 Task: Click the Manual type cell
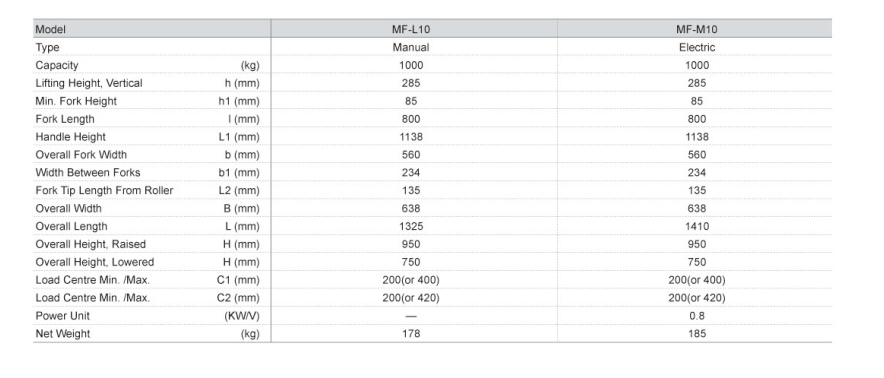pos(411,47)
